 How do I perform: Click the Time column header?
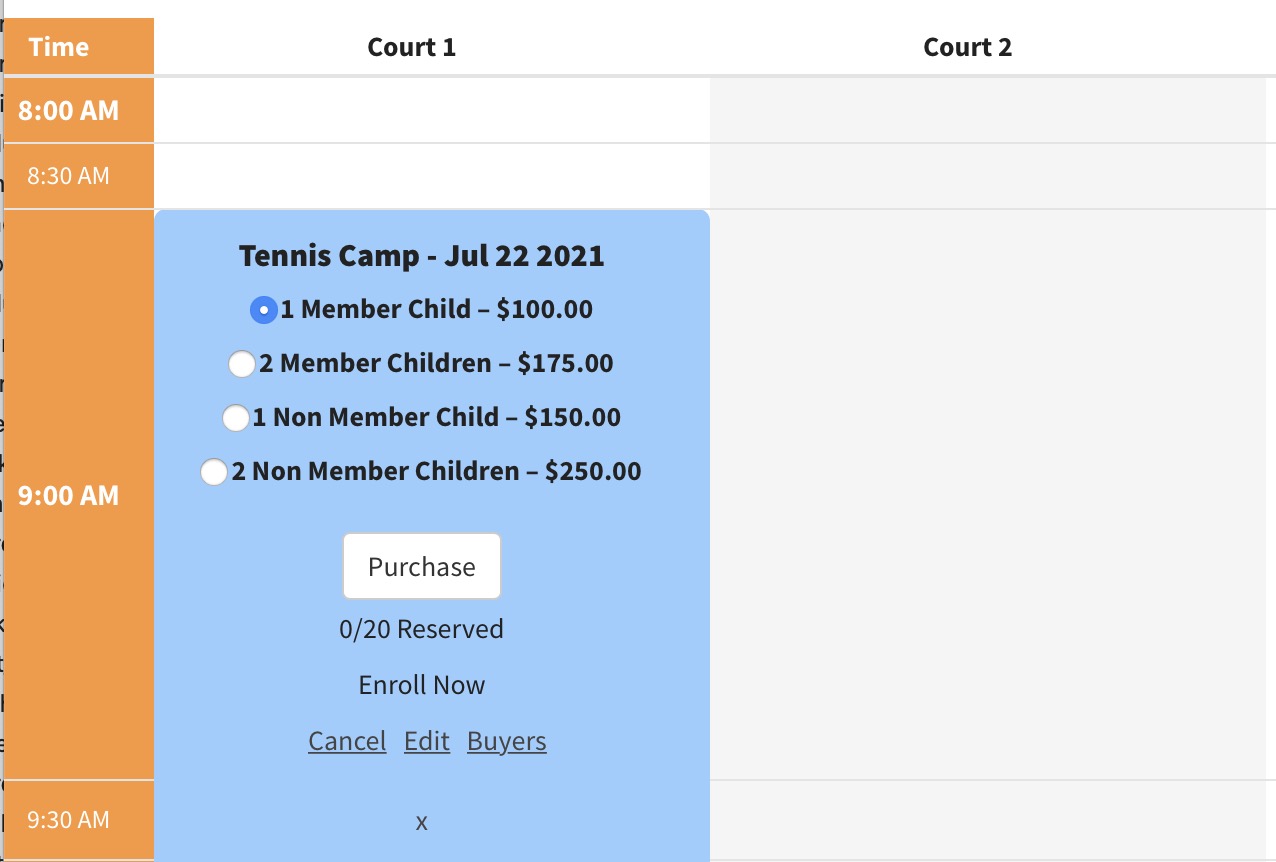tap(59, 47)
